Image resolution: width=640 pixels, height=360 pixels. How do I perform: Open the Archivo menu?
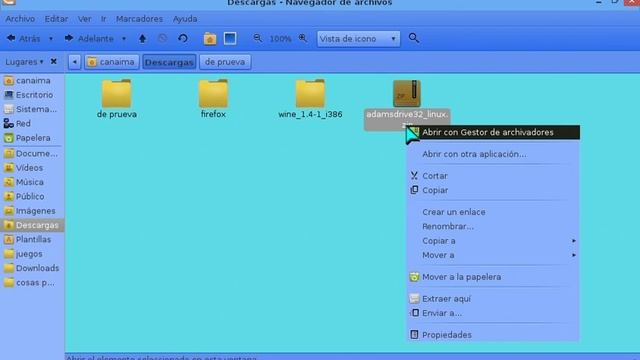tap(20, 19)
